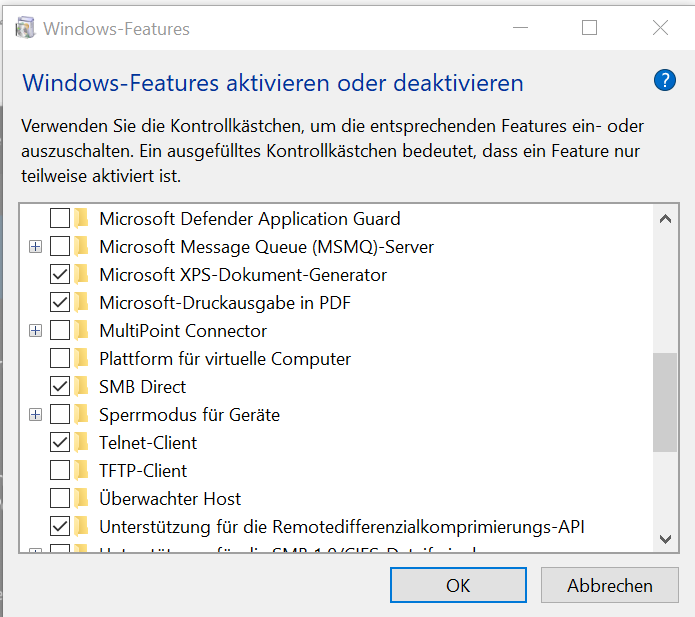The width and height of the screenshot is (695, 617).
Task: Enable the Plattform für virtuelle Computer checkbox
Action: [60, 358]
